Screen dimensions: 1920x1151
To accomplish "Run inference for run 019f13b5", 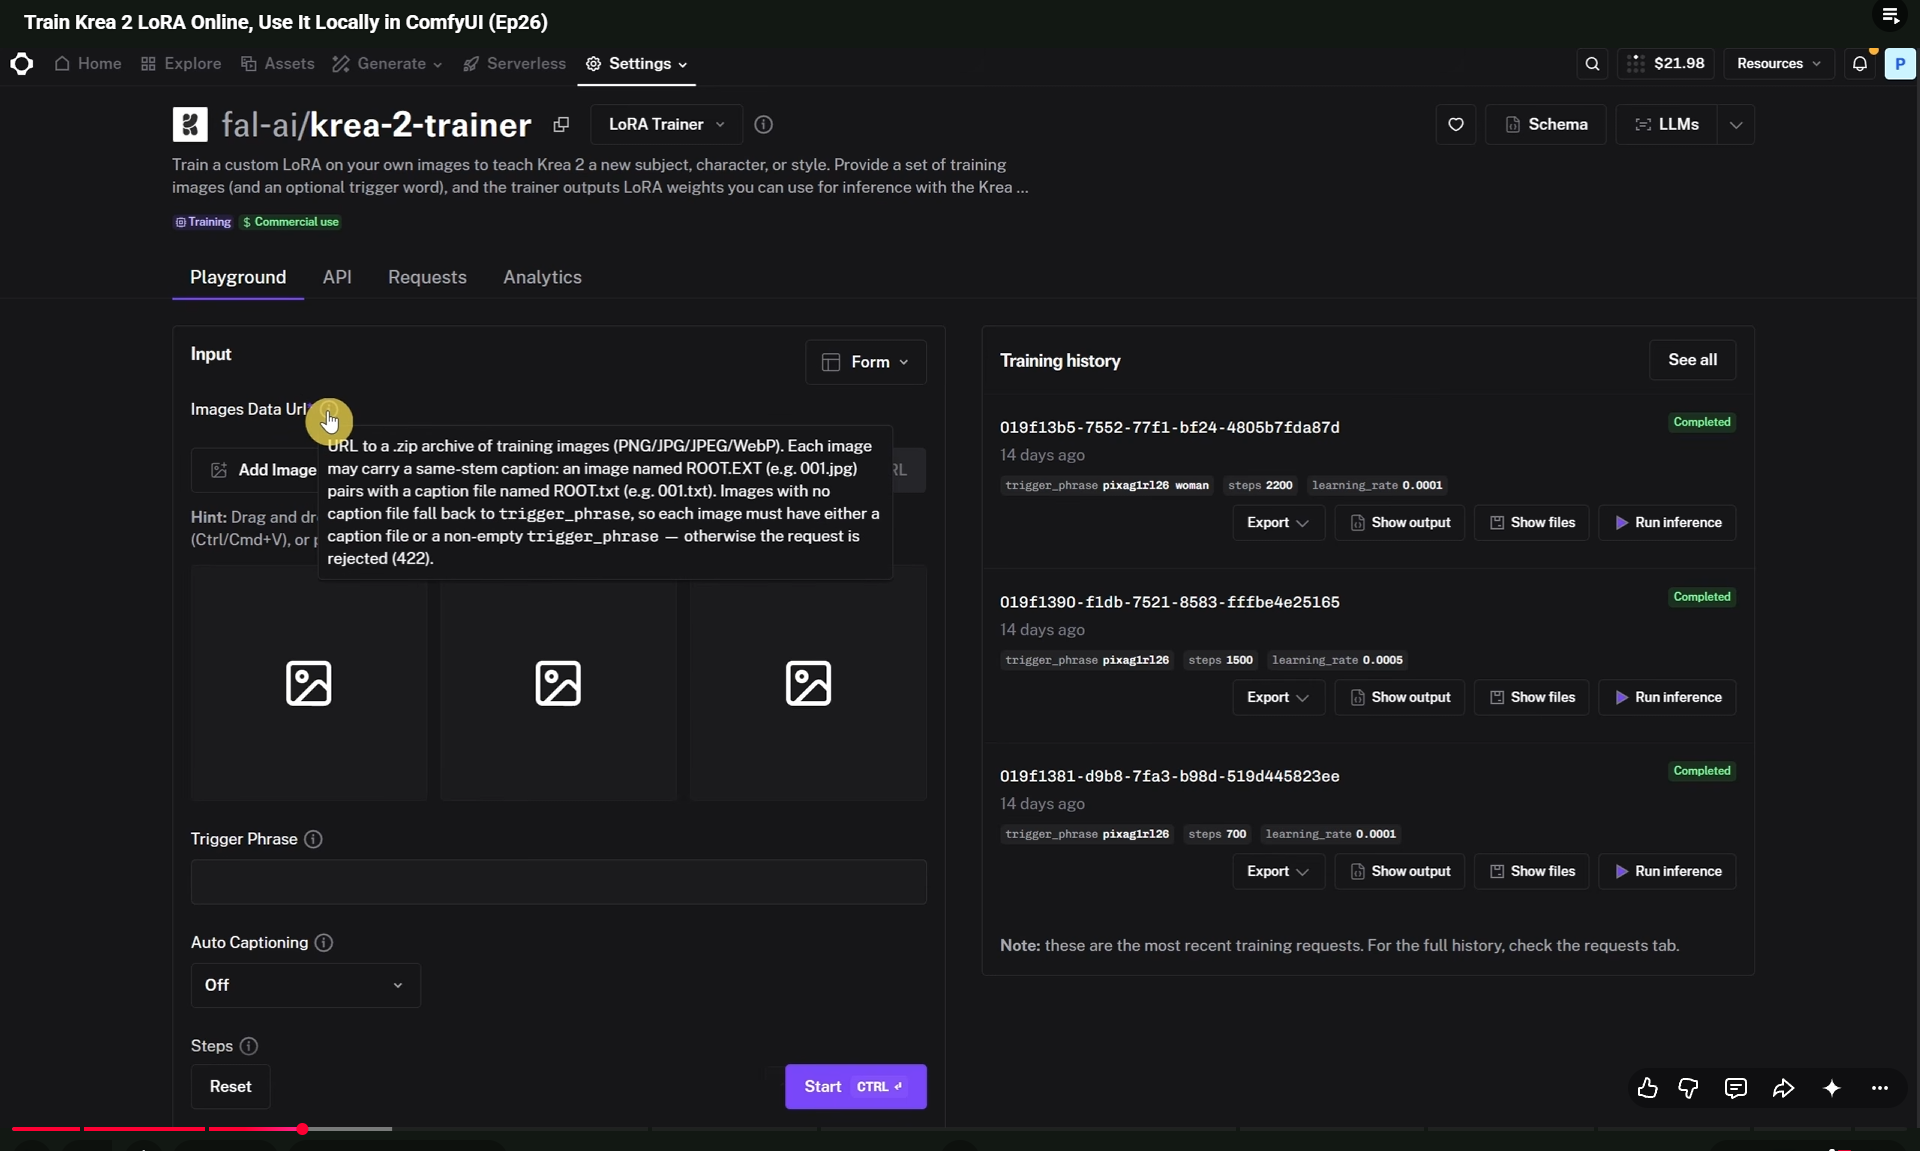I will pos(1668,523).
